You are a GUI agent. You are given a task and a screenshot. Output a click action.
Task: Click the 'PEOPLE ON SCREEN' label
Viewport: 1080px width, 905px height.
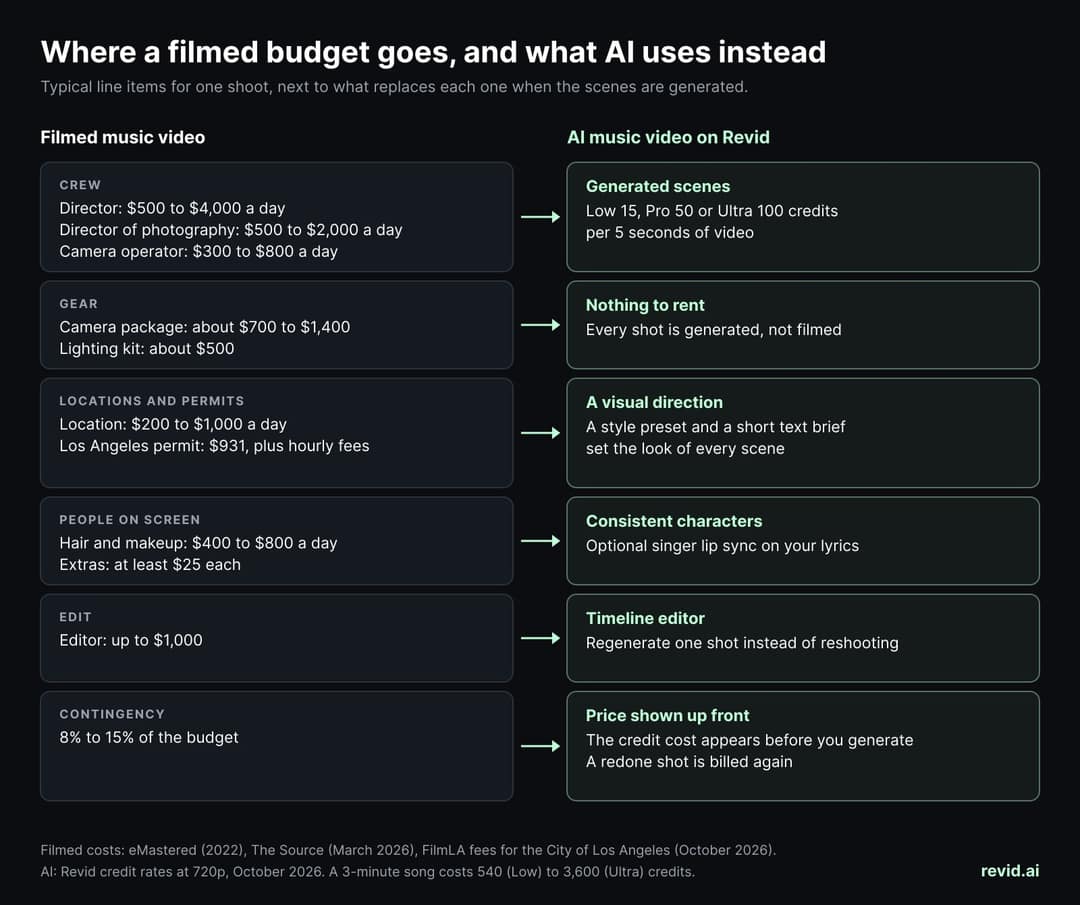(129, 520)
